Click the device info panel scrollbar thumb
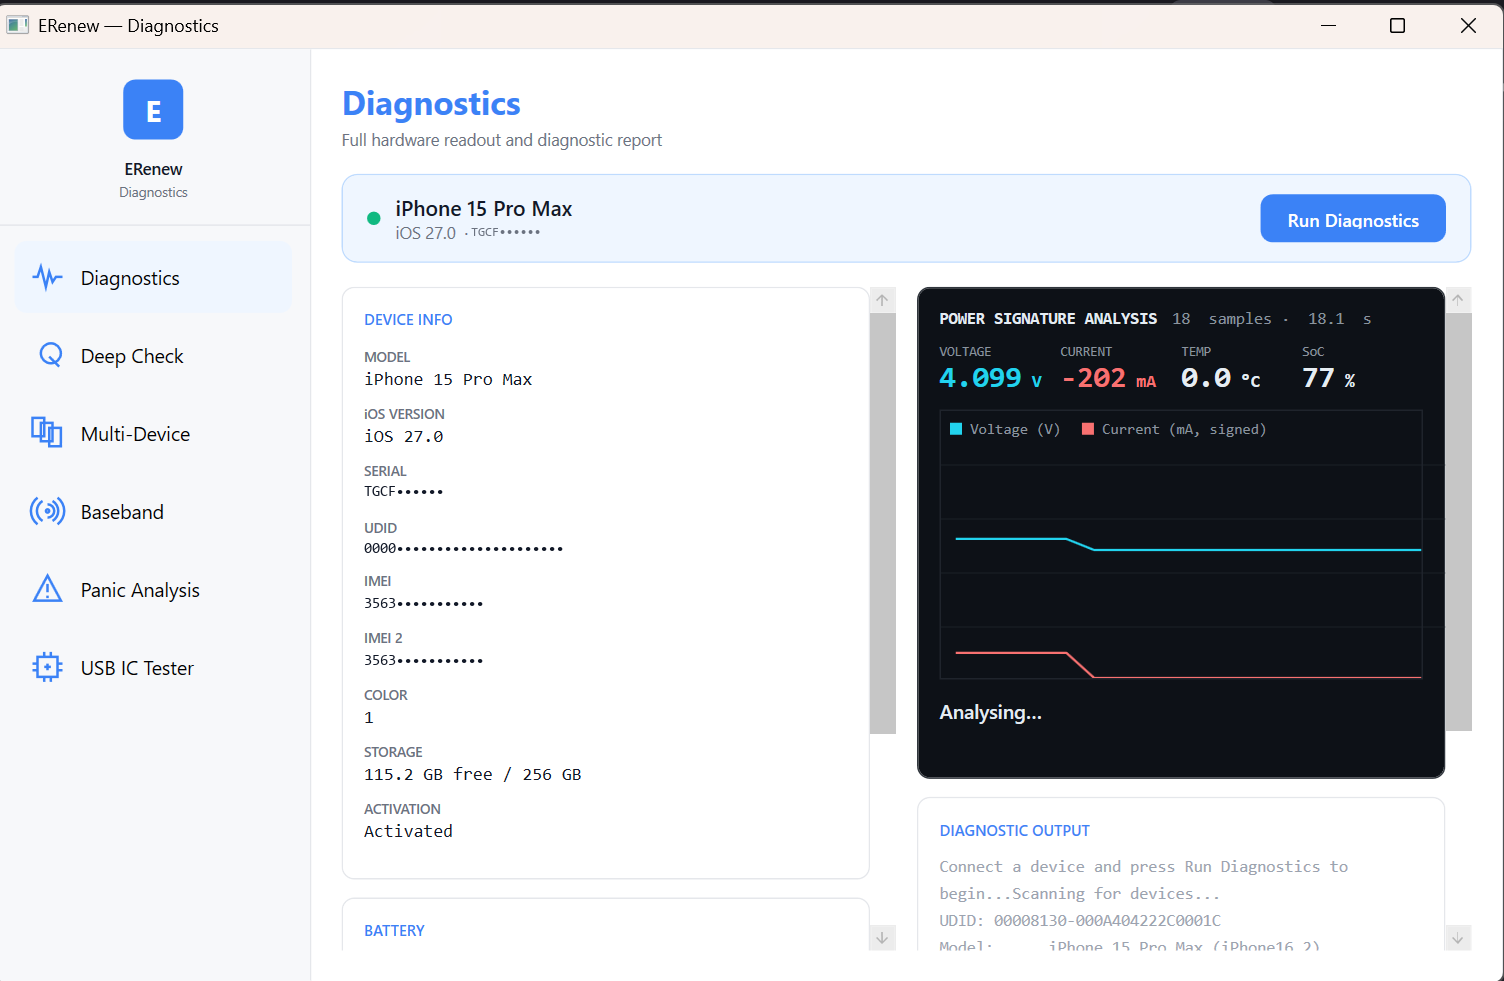Viewport: 1504px width, 981px height. [882, 524]
